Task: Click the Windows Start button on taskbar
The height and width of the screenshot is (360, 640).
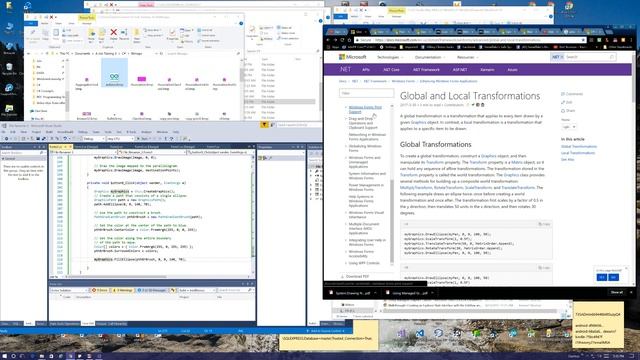Action: pos(4,356)
